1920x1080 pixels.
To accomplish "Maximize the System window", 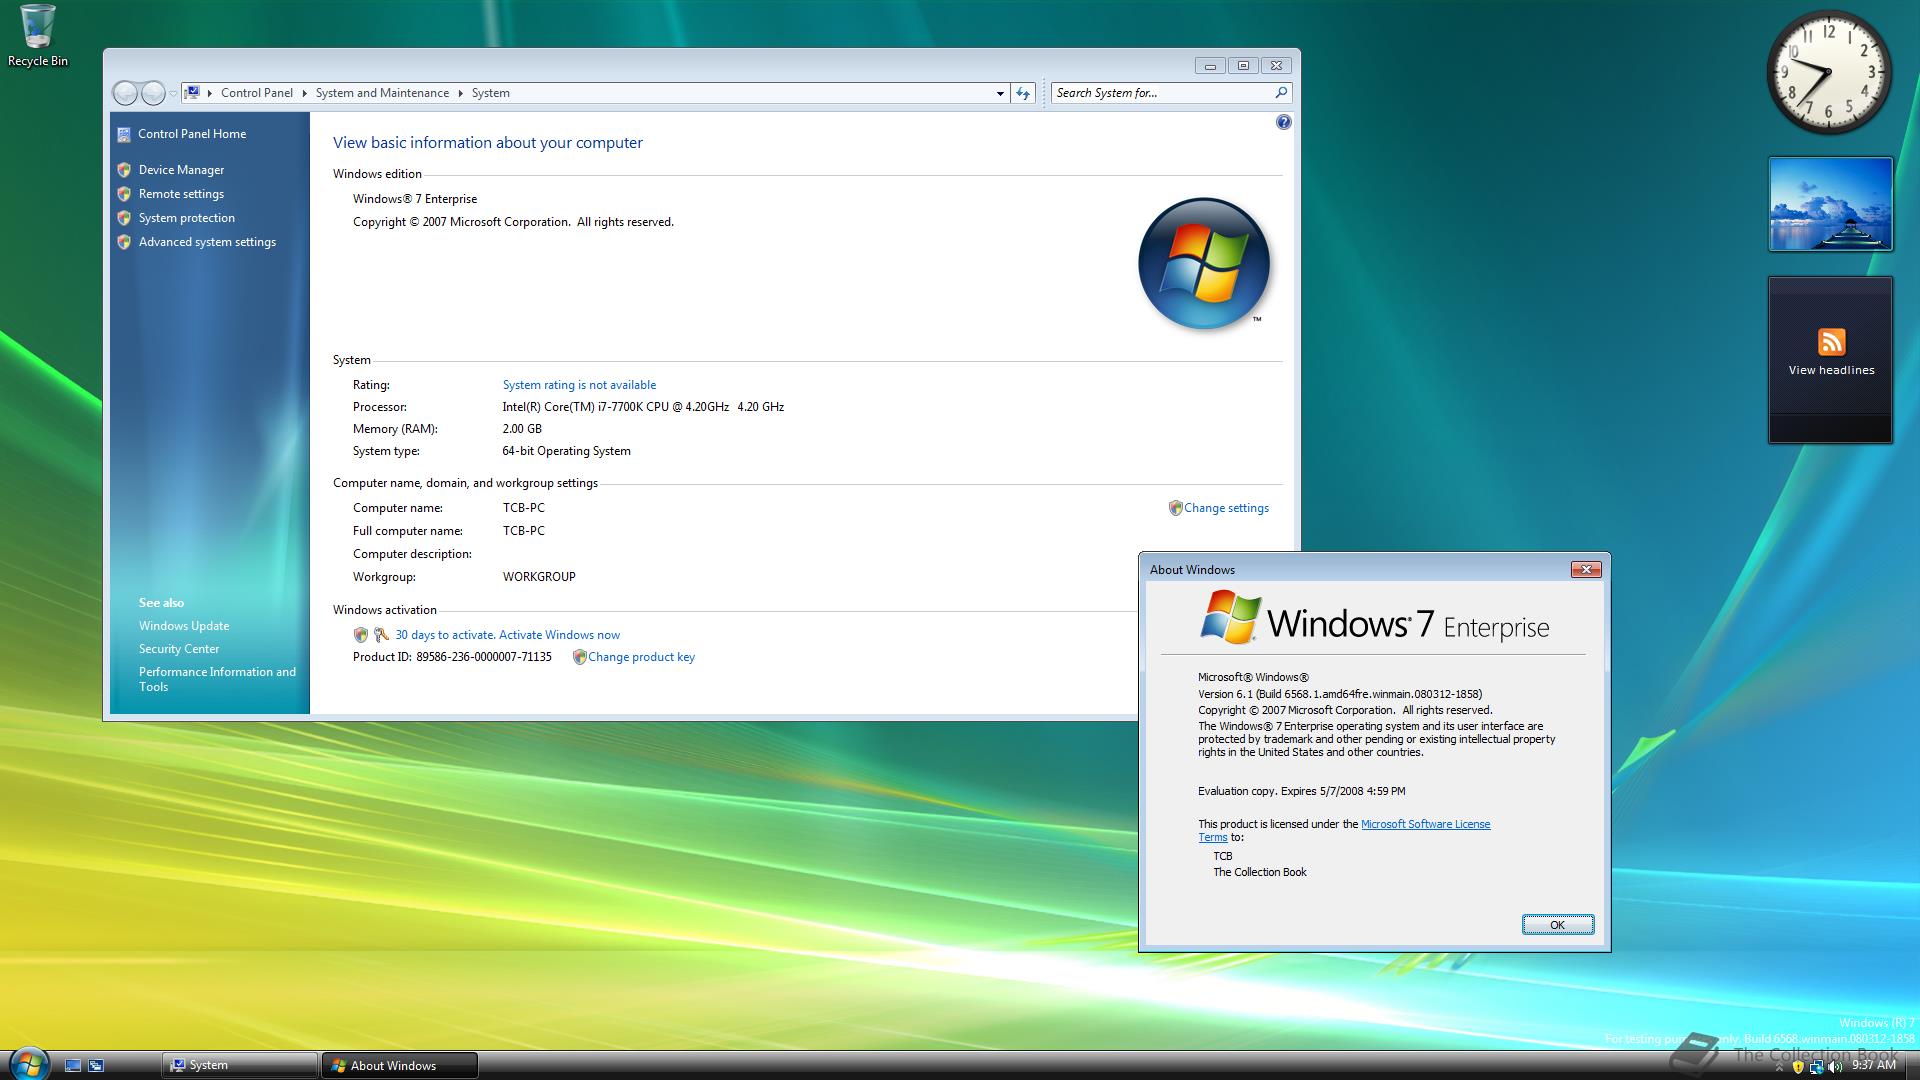I will coord(1243,66).
